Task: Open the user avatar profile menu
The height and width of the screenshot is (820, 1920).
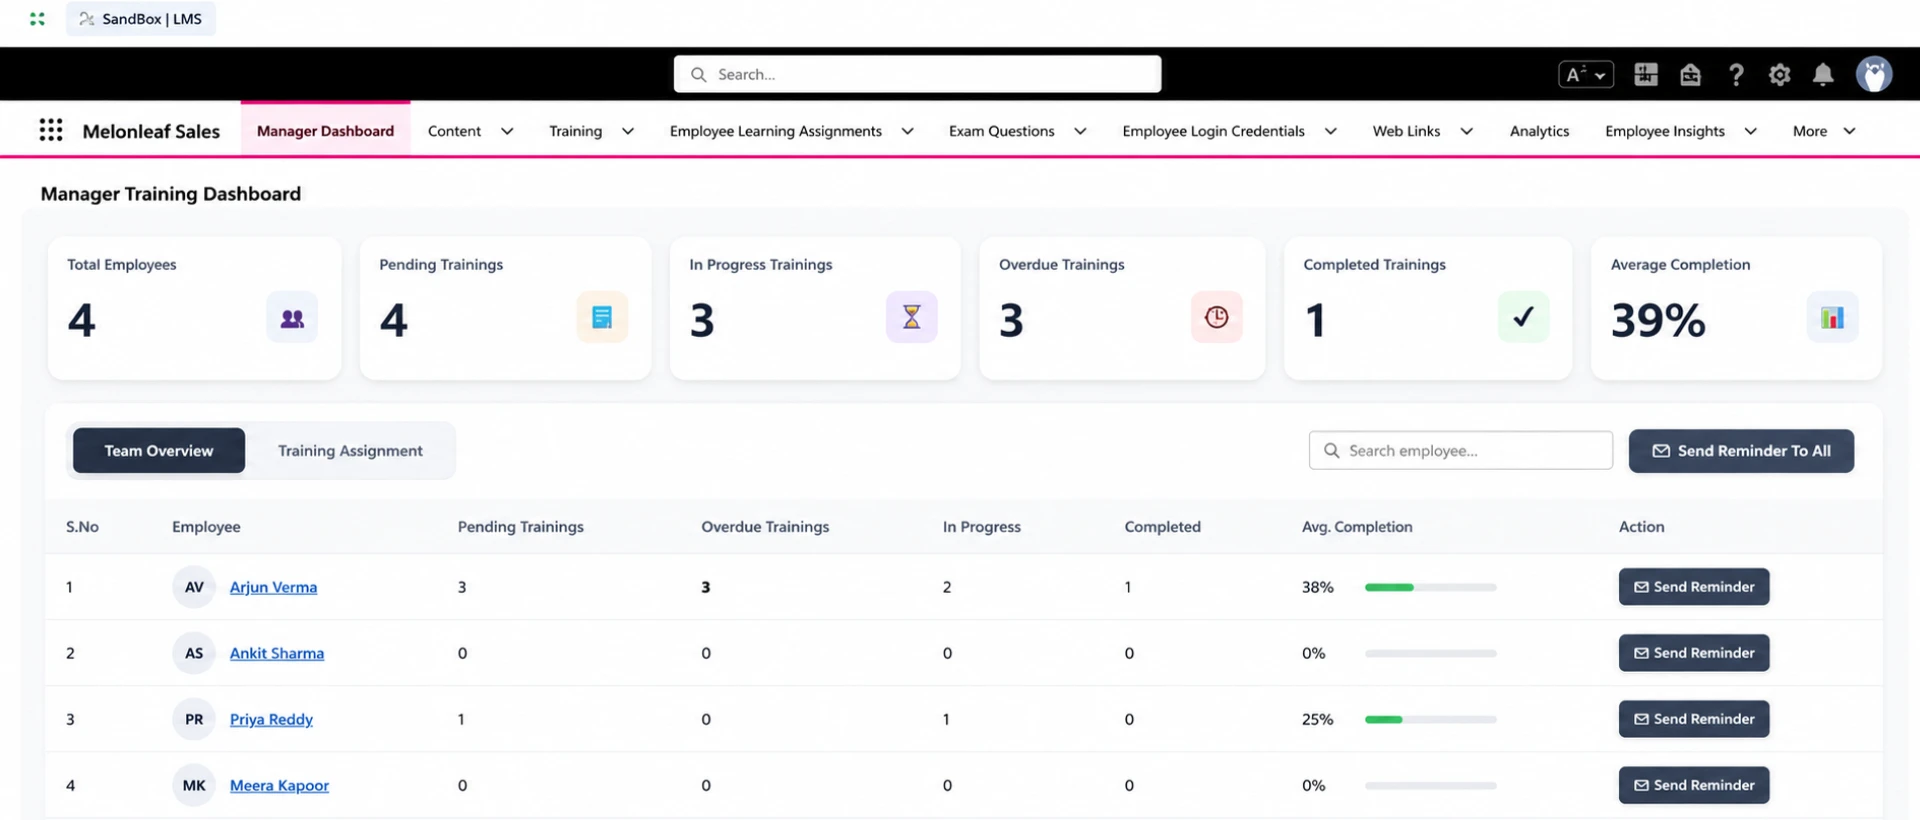Action: tap(1874, 74)
